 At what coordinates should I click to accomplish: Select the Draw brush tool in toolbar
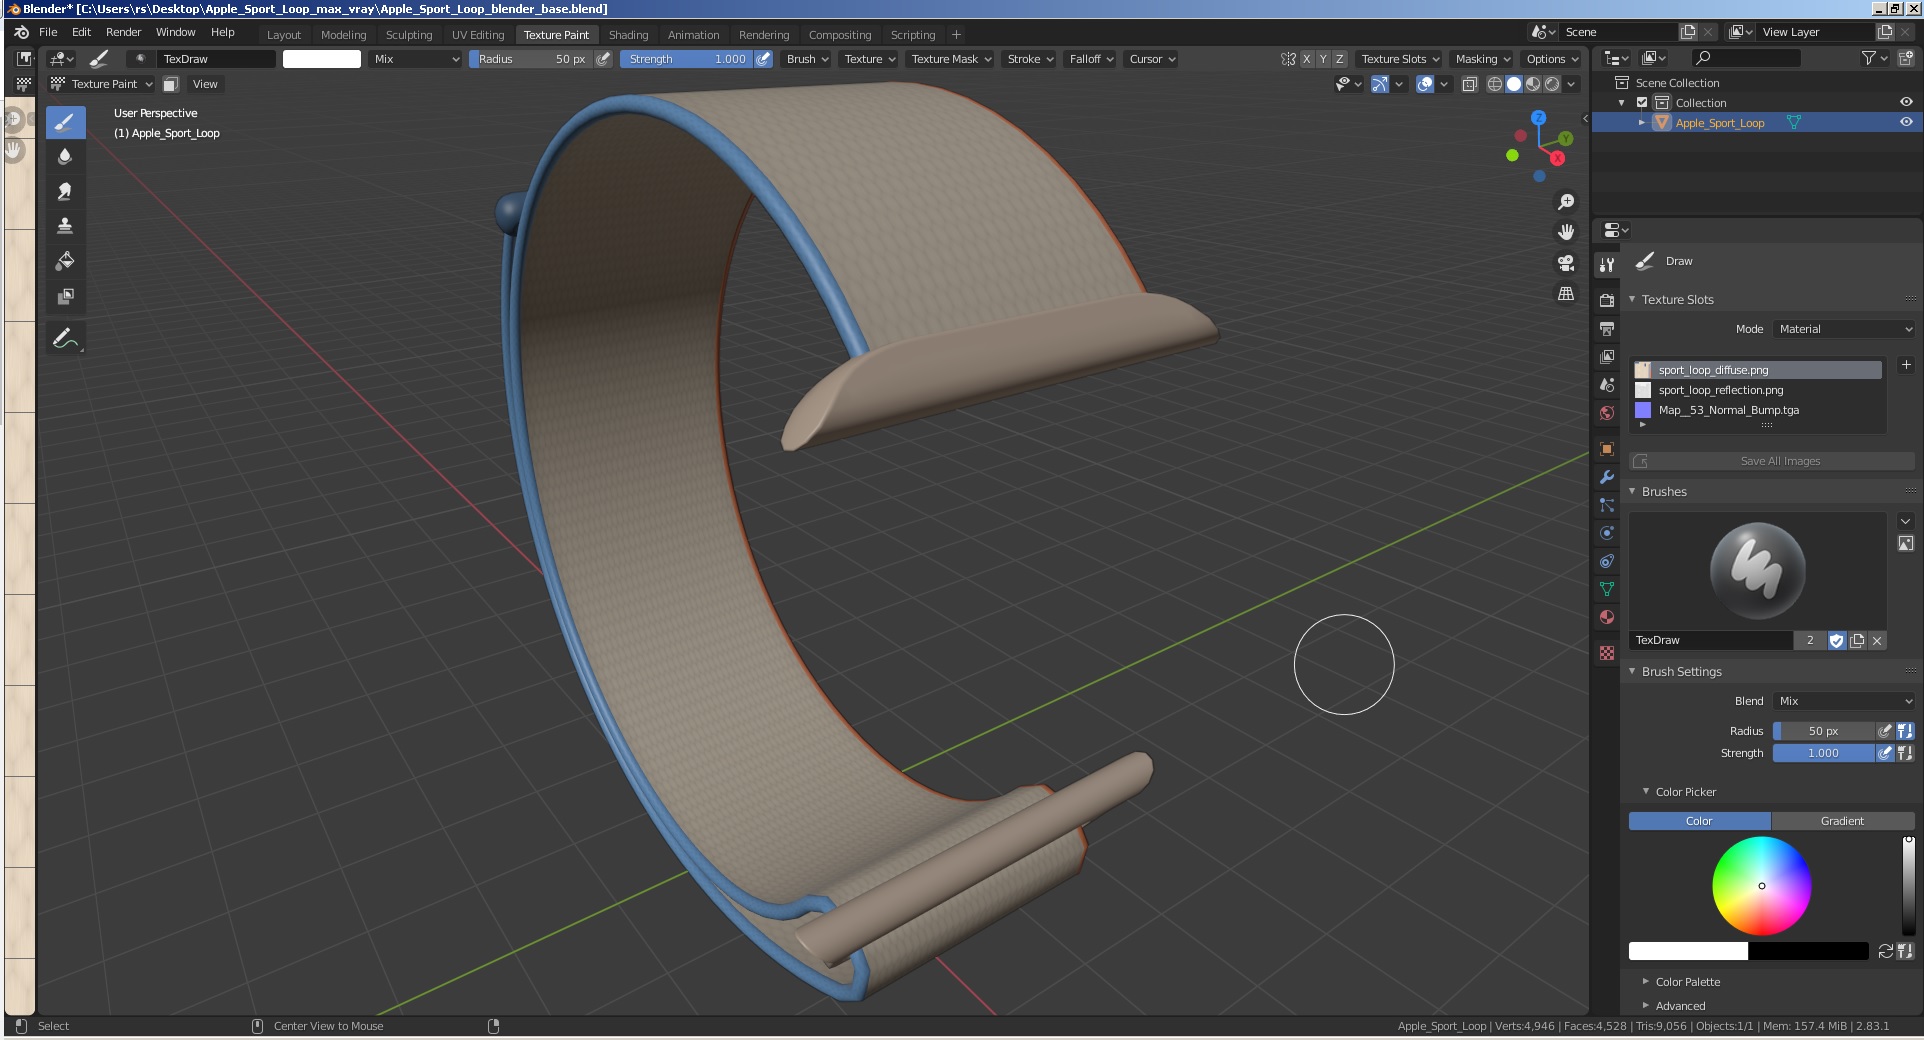pyautogui.click(x=65, y=123)
